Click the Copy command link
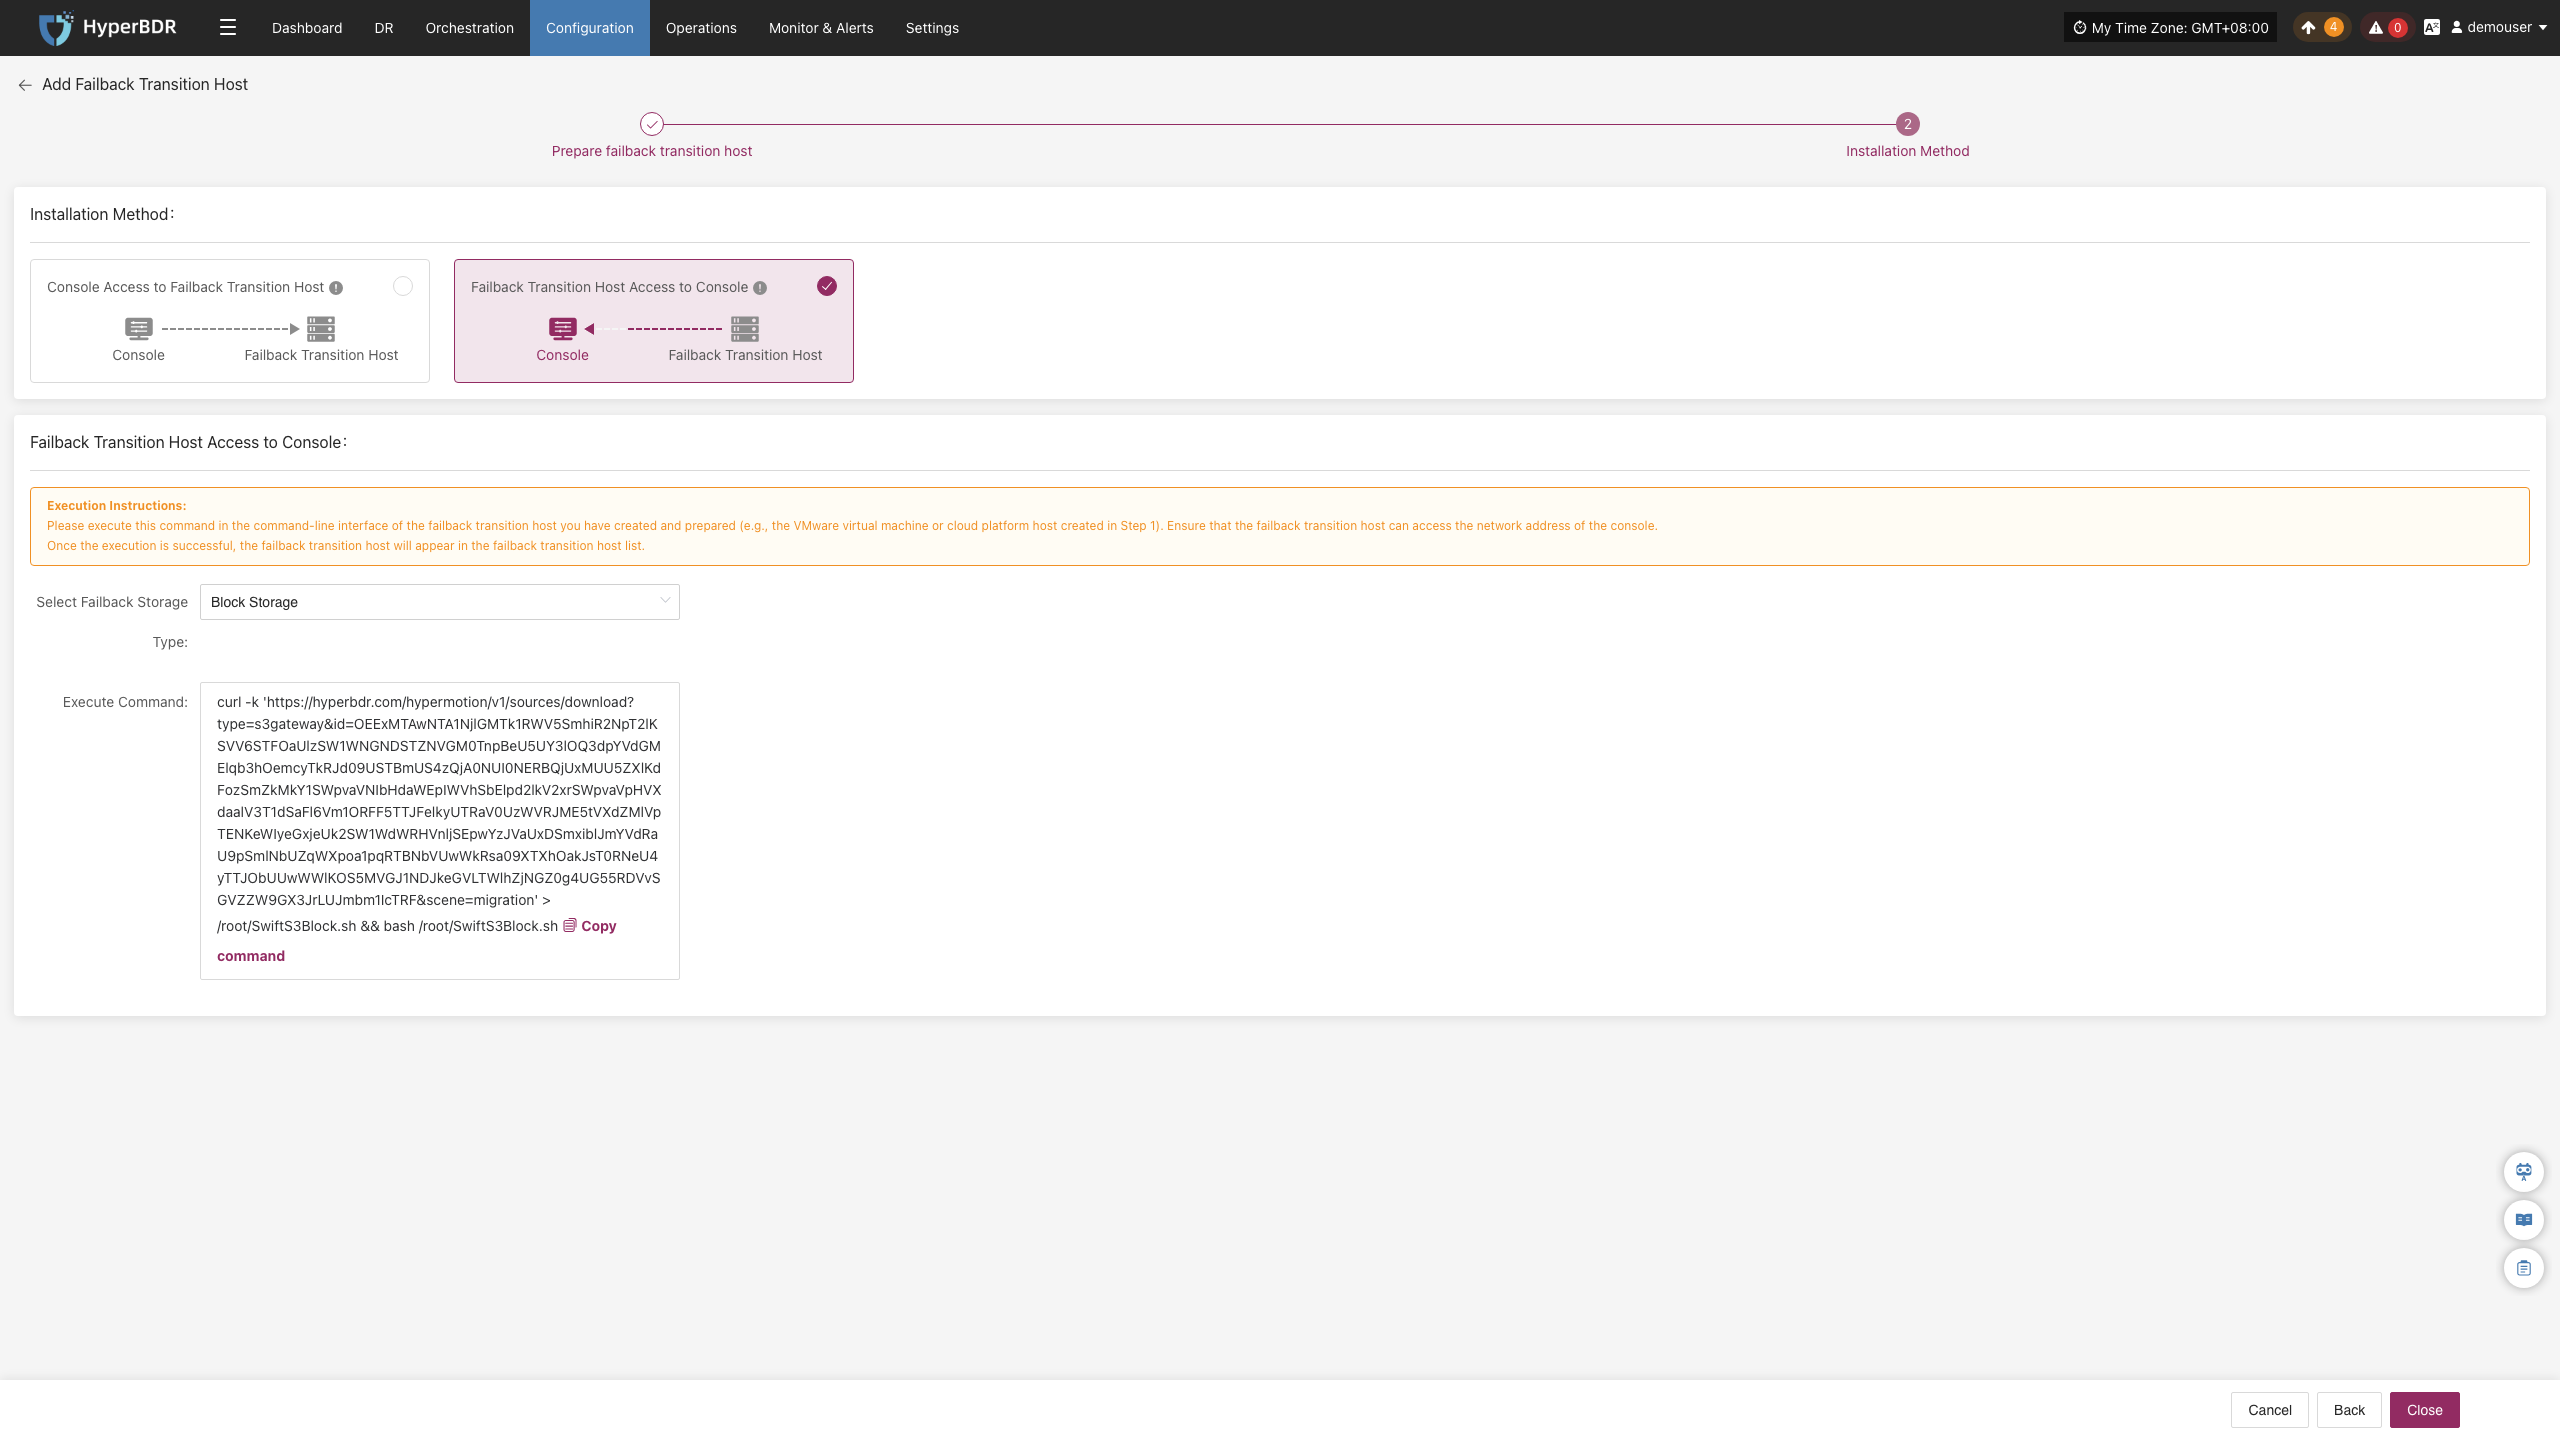The height and width of the screenshot is (1440, 2560). click(x=598, y=926)
